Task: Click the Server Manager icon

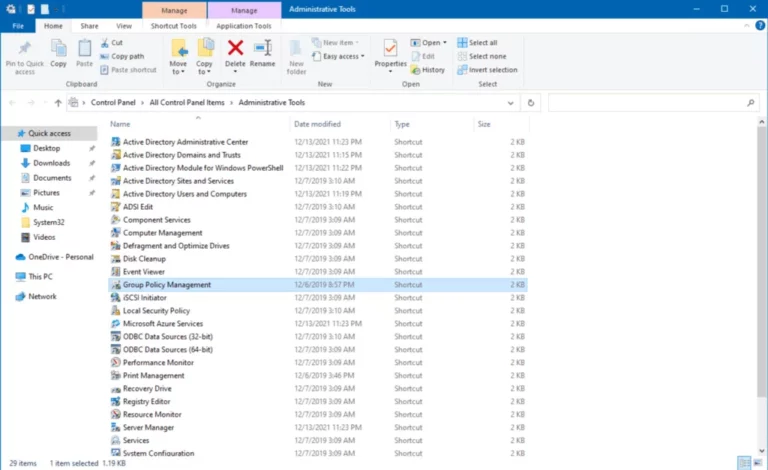Action: pyautogui.click(x=116, y=427)
